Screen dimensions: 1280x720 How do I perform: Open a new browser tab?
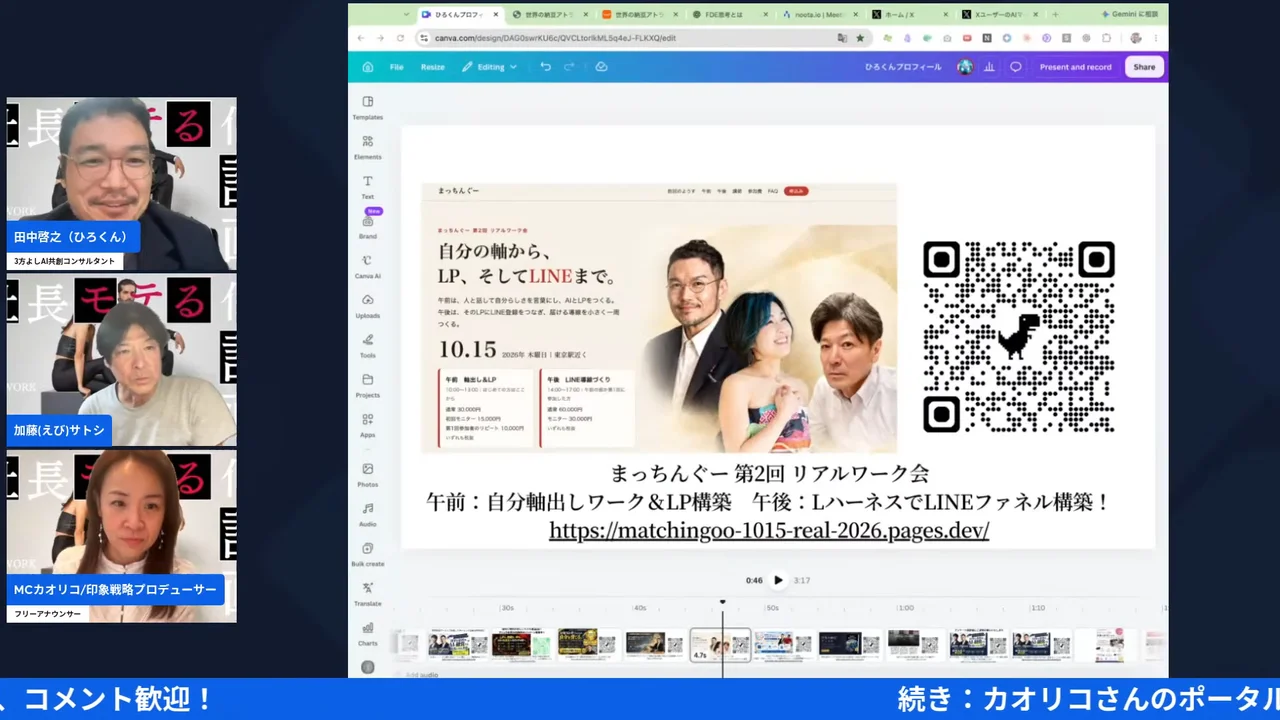[1055, 15]
